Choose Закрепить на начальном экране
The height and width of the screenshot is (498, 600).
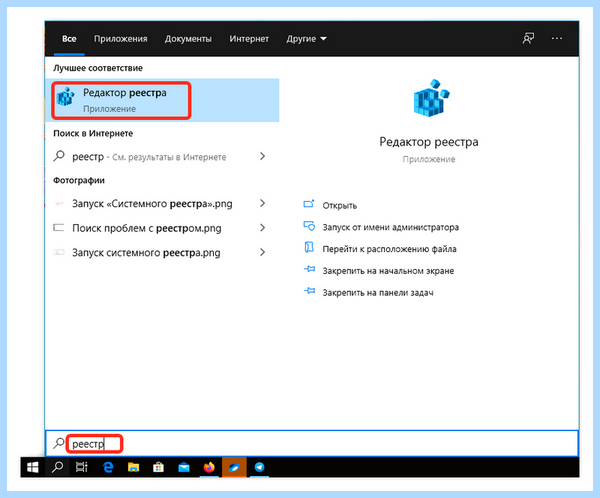click(388, 271)
